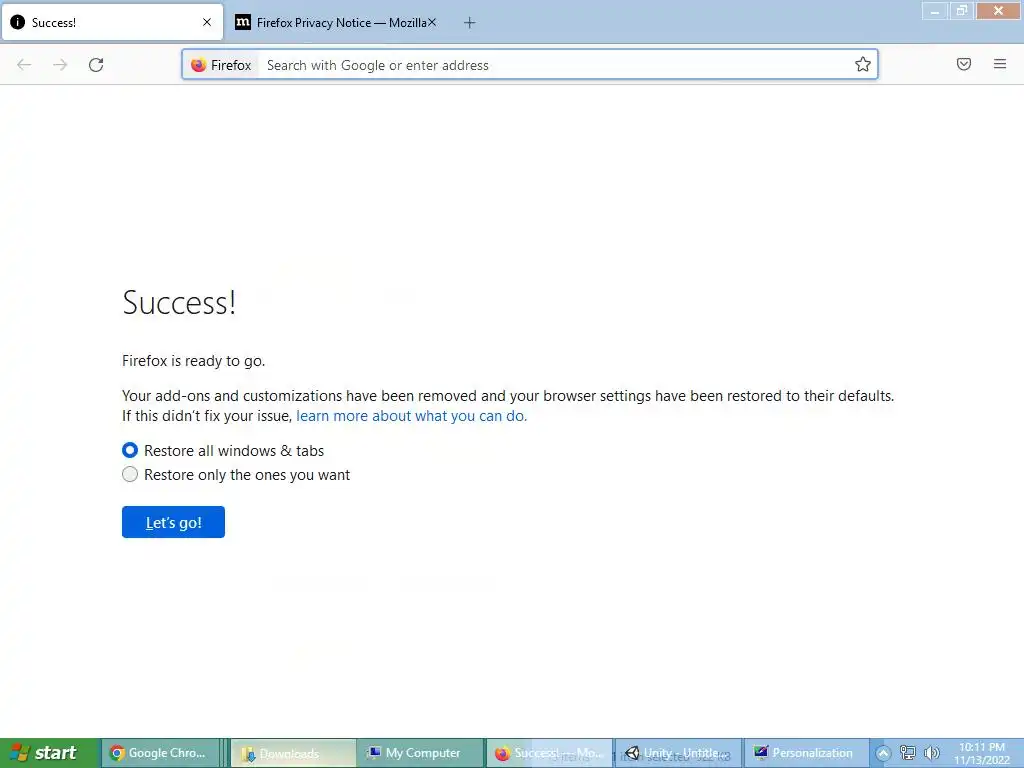The width and height of the screenshot is (1024, 768).
Task: Click the taskbar clock showing 10:11 PM
Action: (982, 753)
